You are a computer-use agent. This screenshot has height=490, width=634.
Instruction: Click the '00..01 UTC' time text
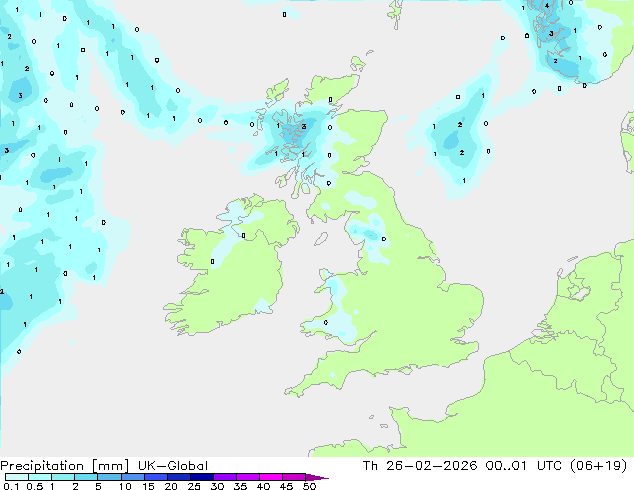click(524, 466)
